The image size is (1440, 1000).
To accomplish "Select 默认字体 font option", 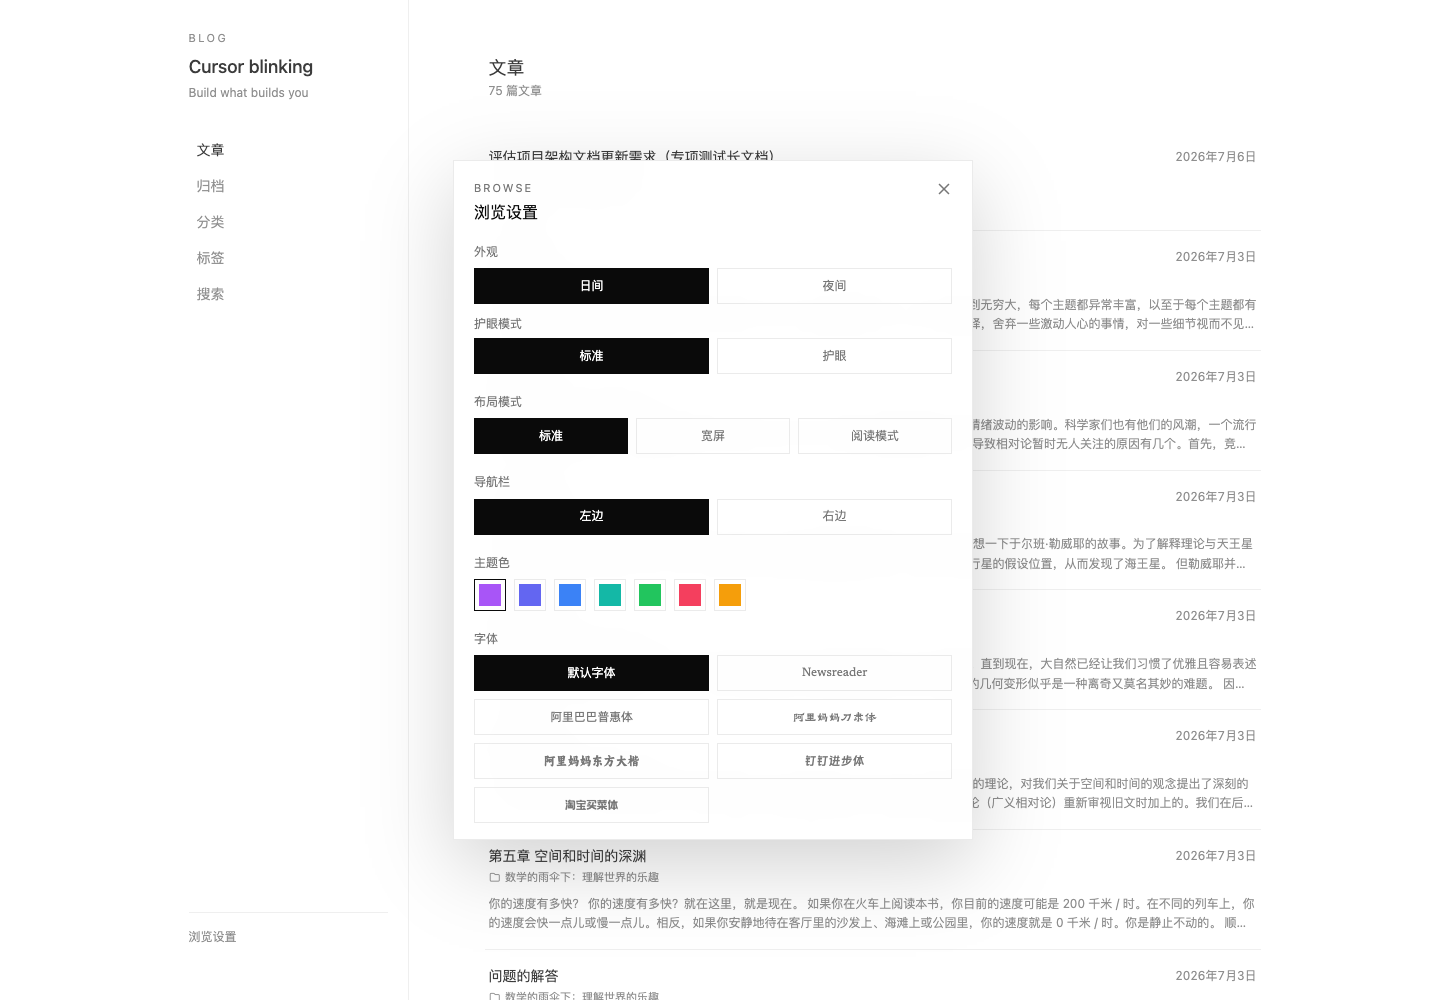I will tap(591, 673).
